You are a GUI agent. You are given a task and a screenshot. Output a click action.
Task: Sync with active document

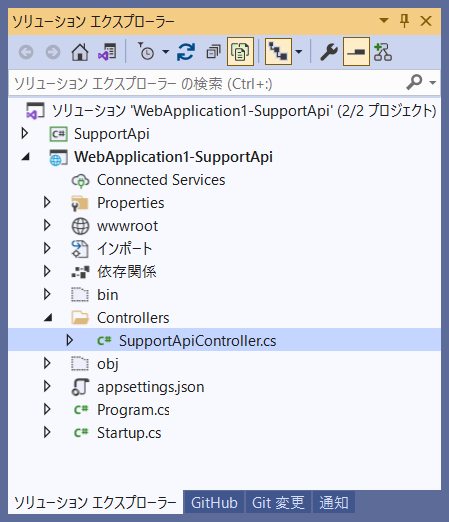pyautogui.click(x=186, y=52)
